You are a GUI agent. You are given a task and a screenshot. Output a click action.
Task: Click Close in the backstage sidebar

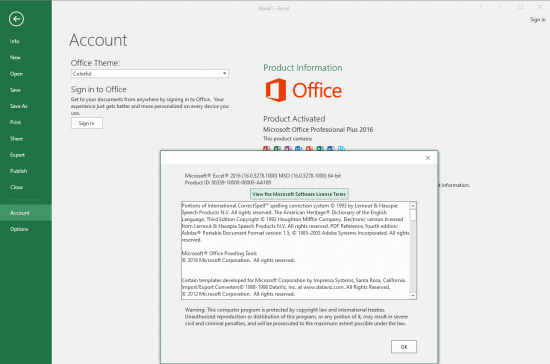(x=16, y=187)
